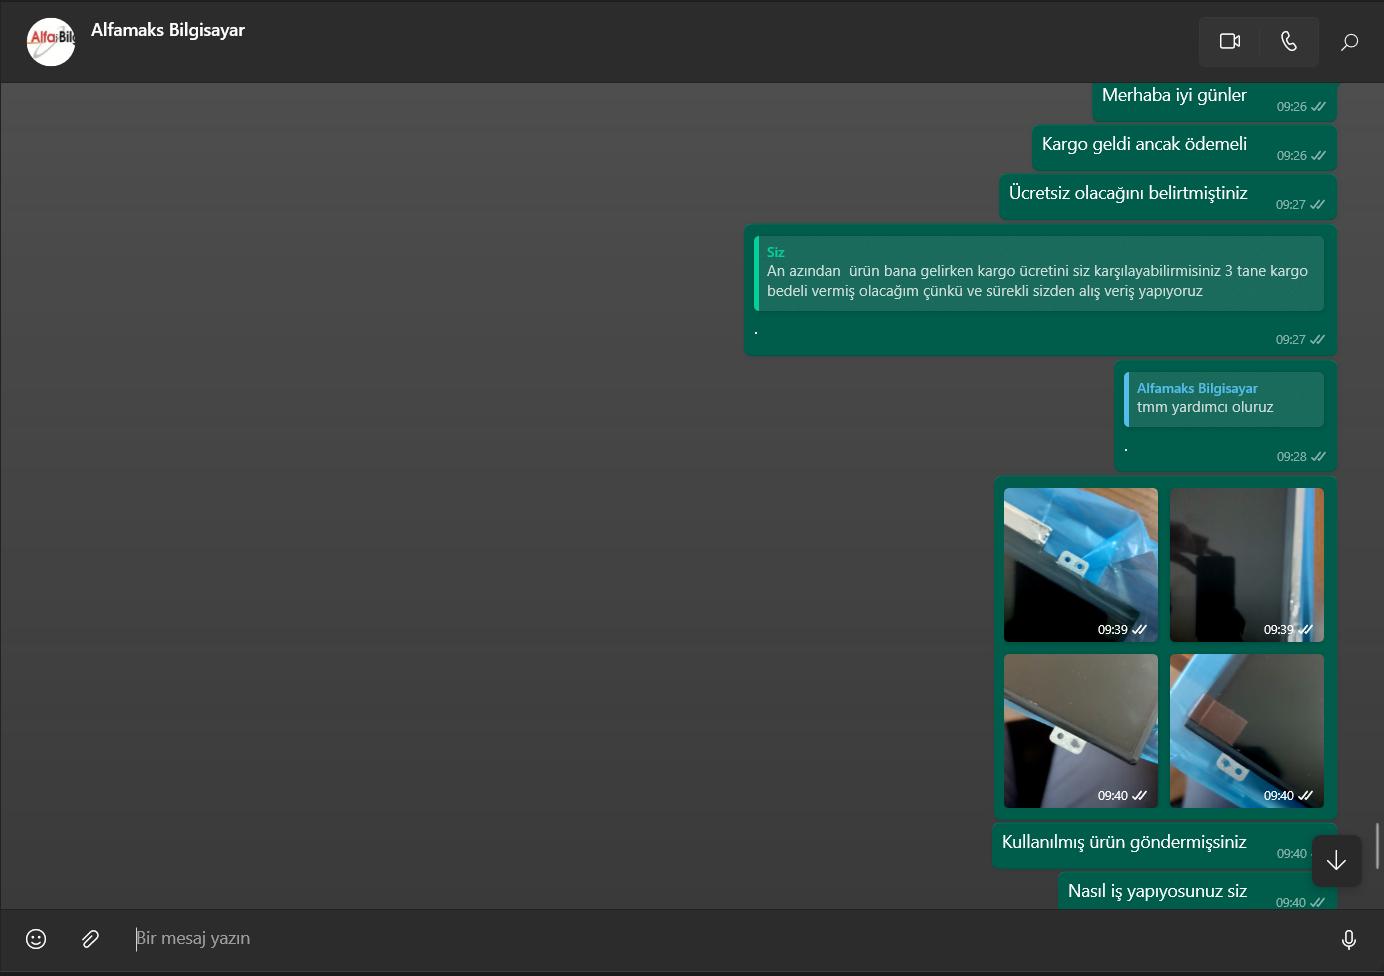Jump to quoted 'tmm yardımcı oluruz' reply

pyautogui.click(x=1224, y=399)
